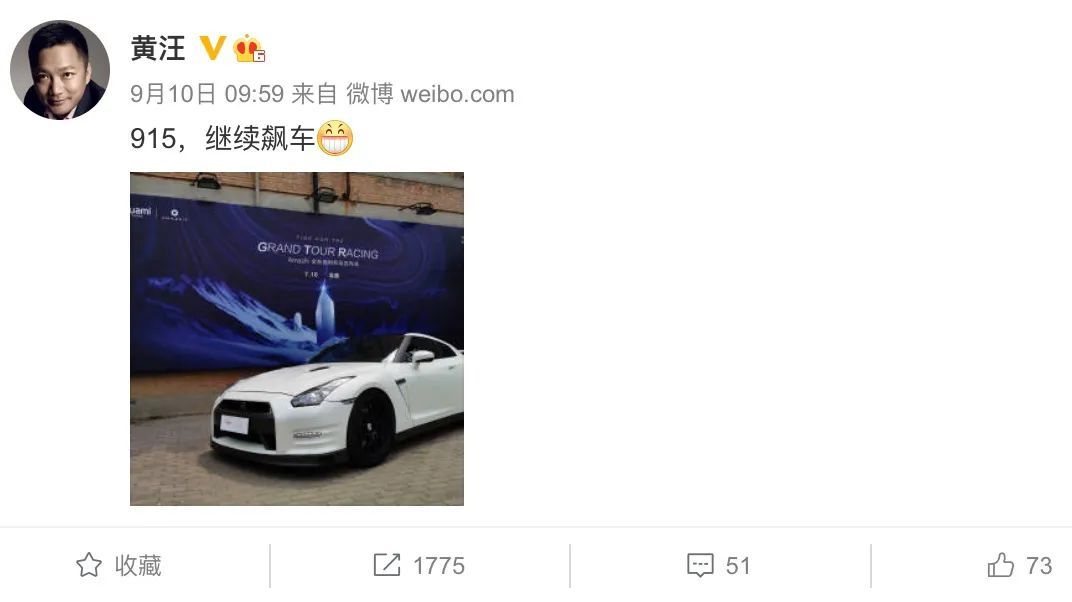Click the comment count 51

738,566
